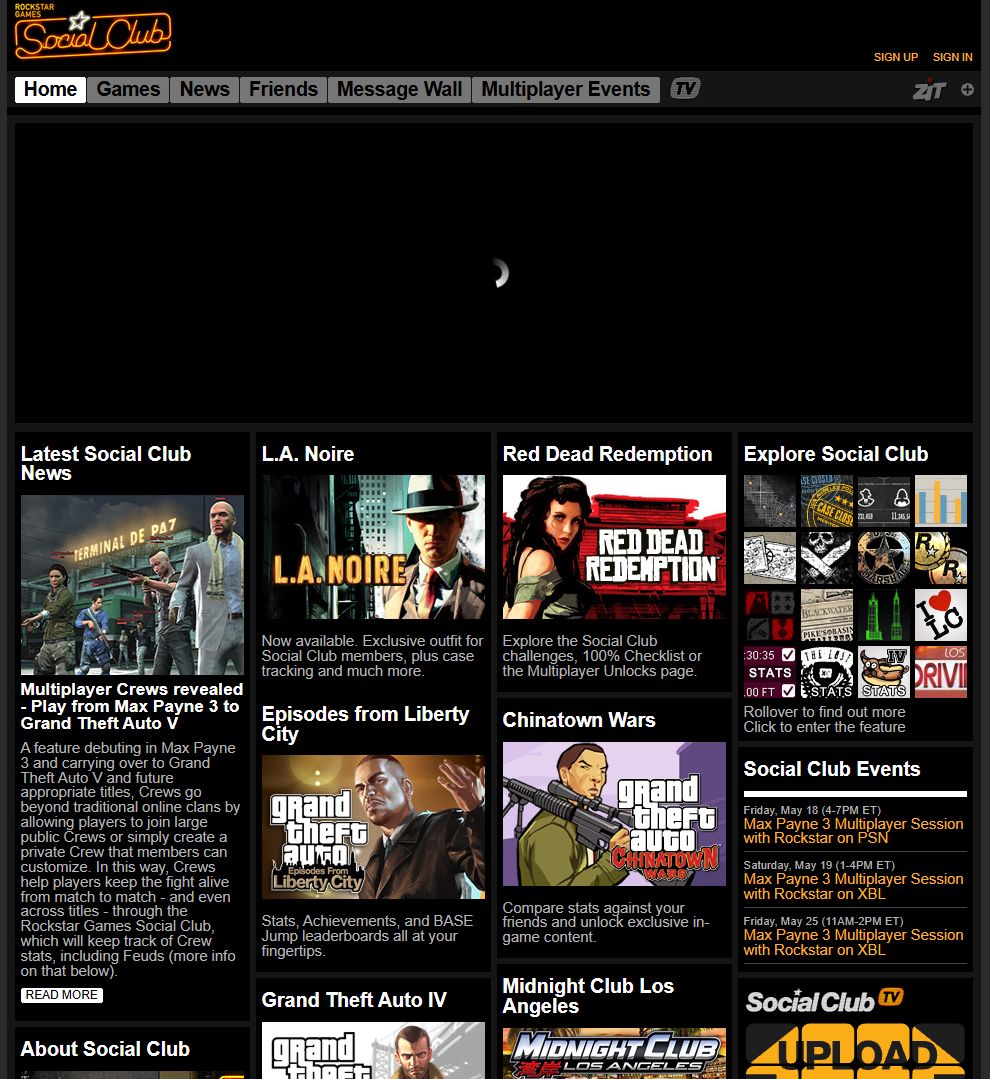Go to the Friends tab
Image resolution: width=990 pixels, height=1079 pixels.
pos(283,89)
